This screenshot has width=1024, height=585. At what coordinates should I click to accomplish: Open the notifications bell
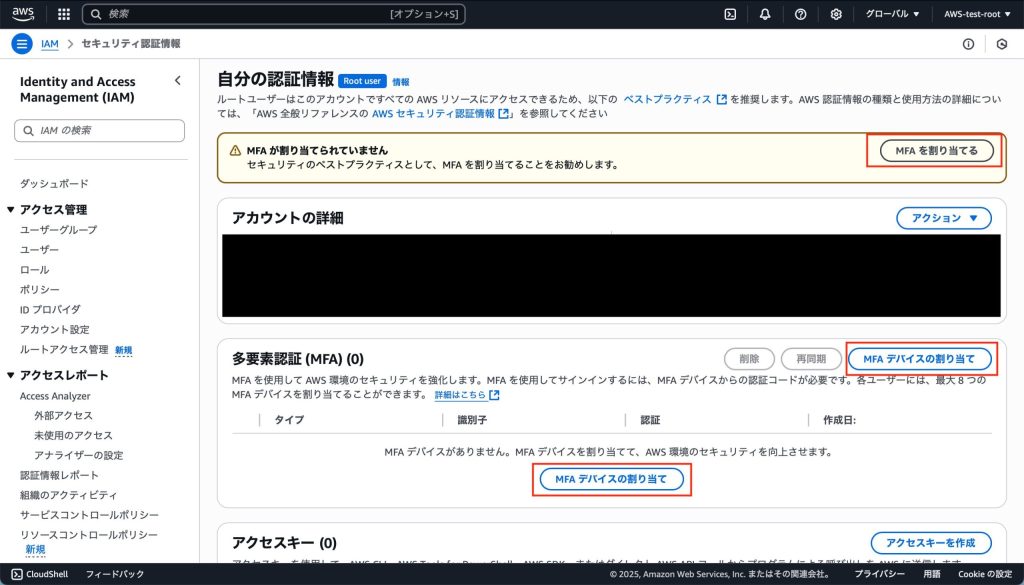click(765, 14)
